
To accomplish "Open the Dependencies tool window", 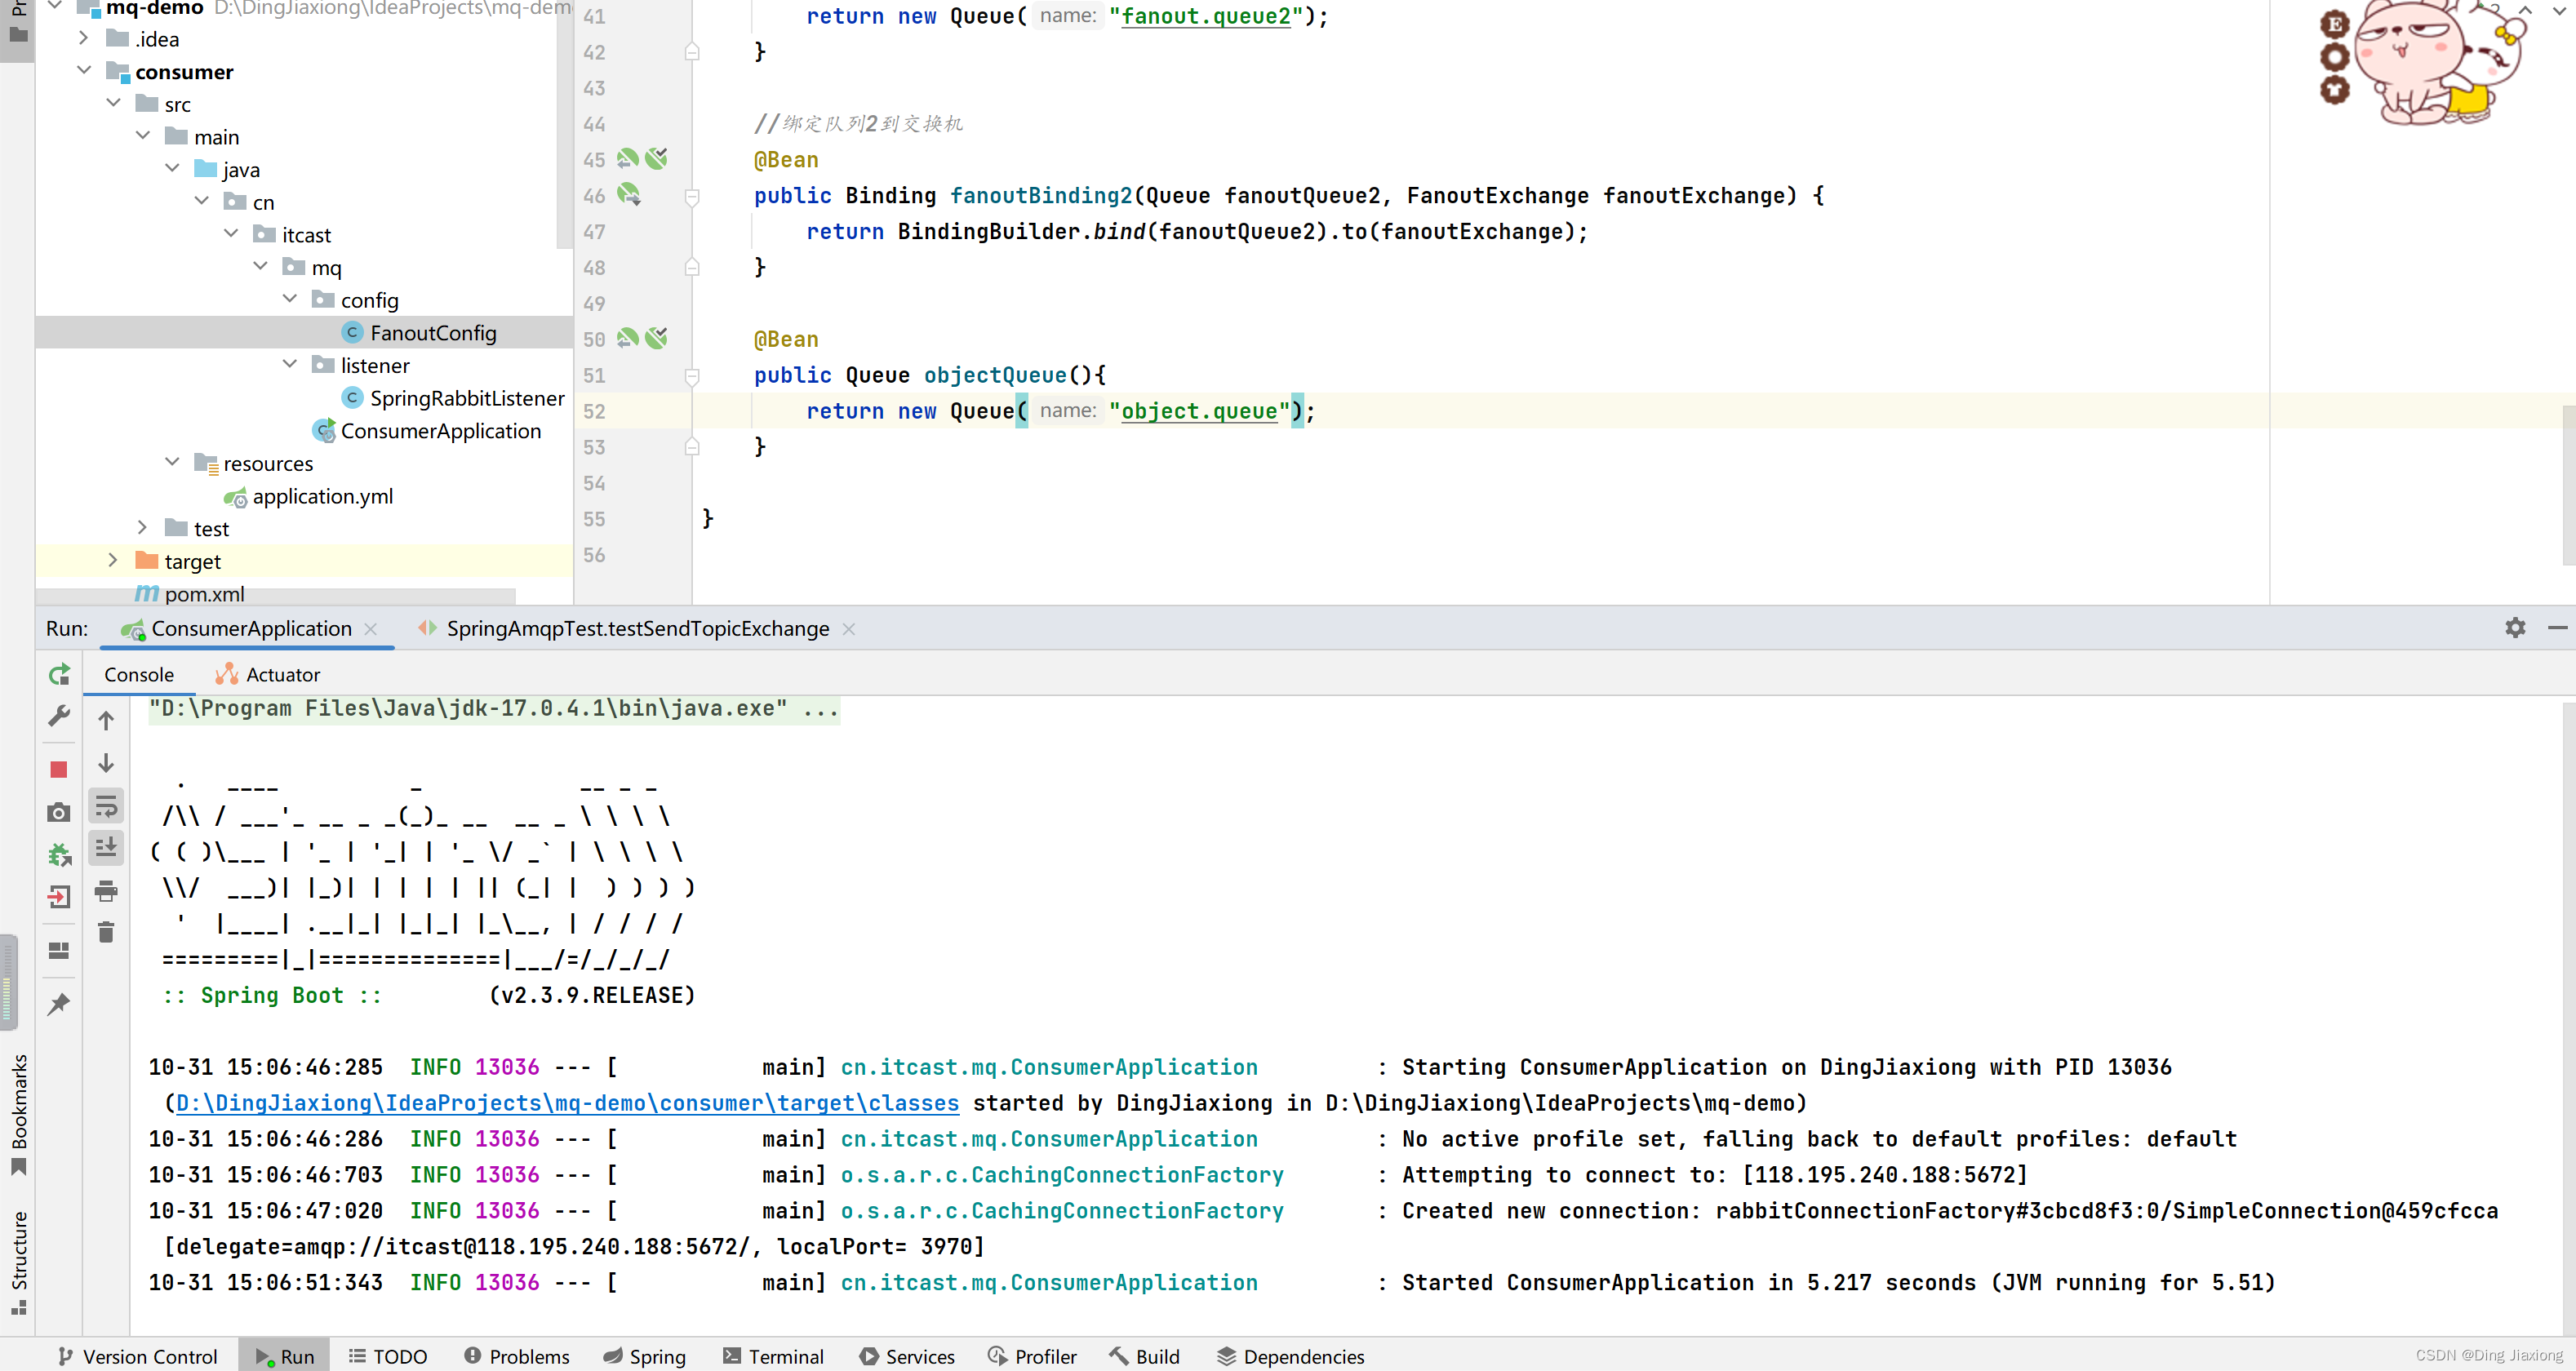I will pos(1291,1356).
